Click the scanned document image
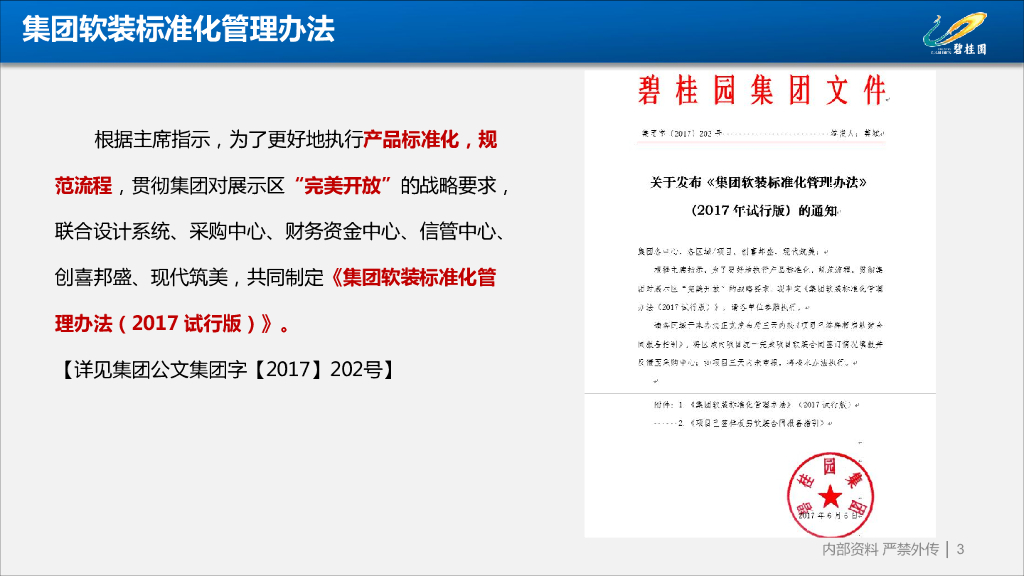 (760, 304)
